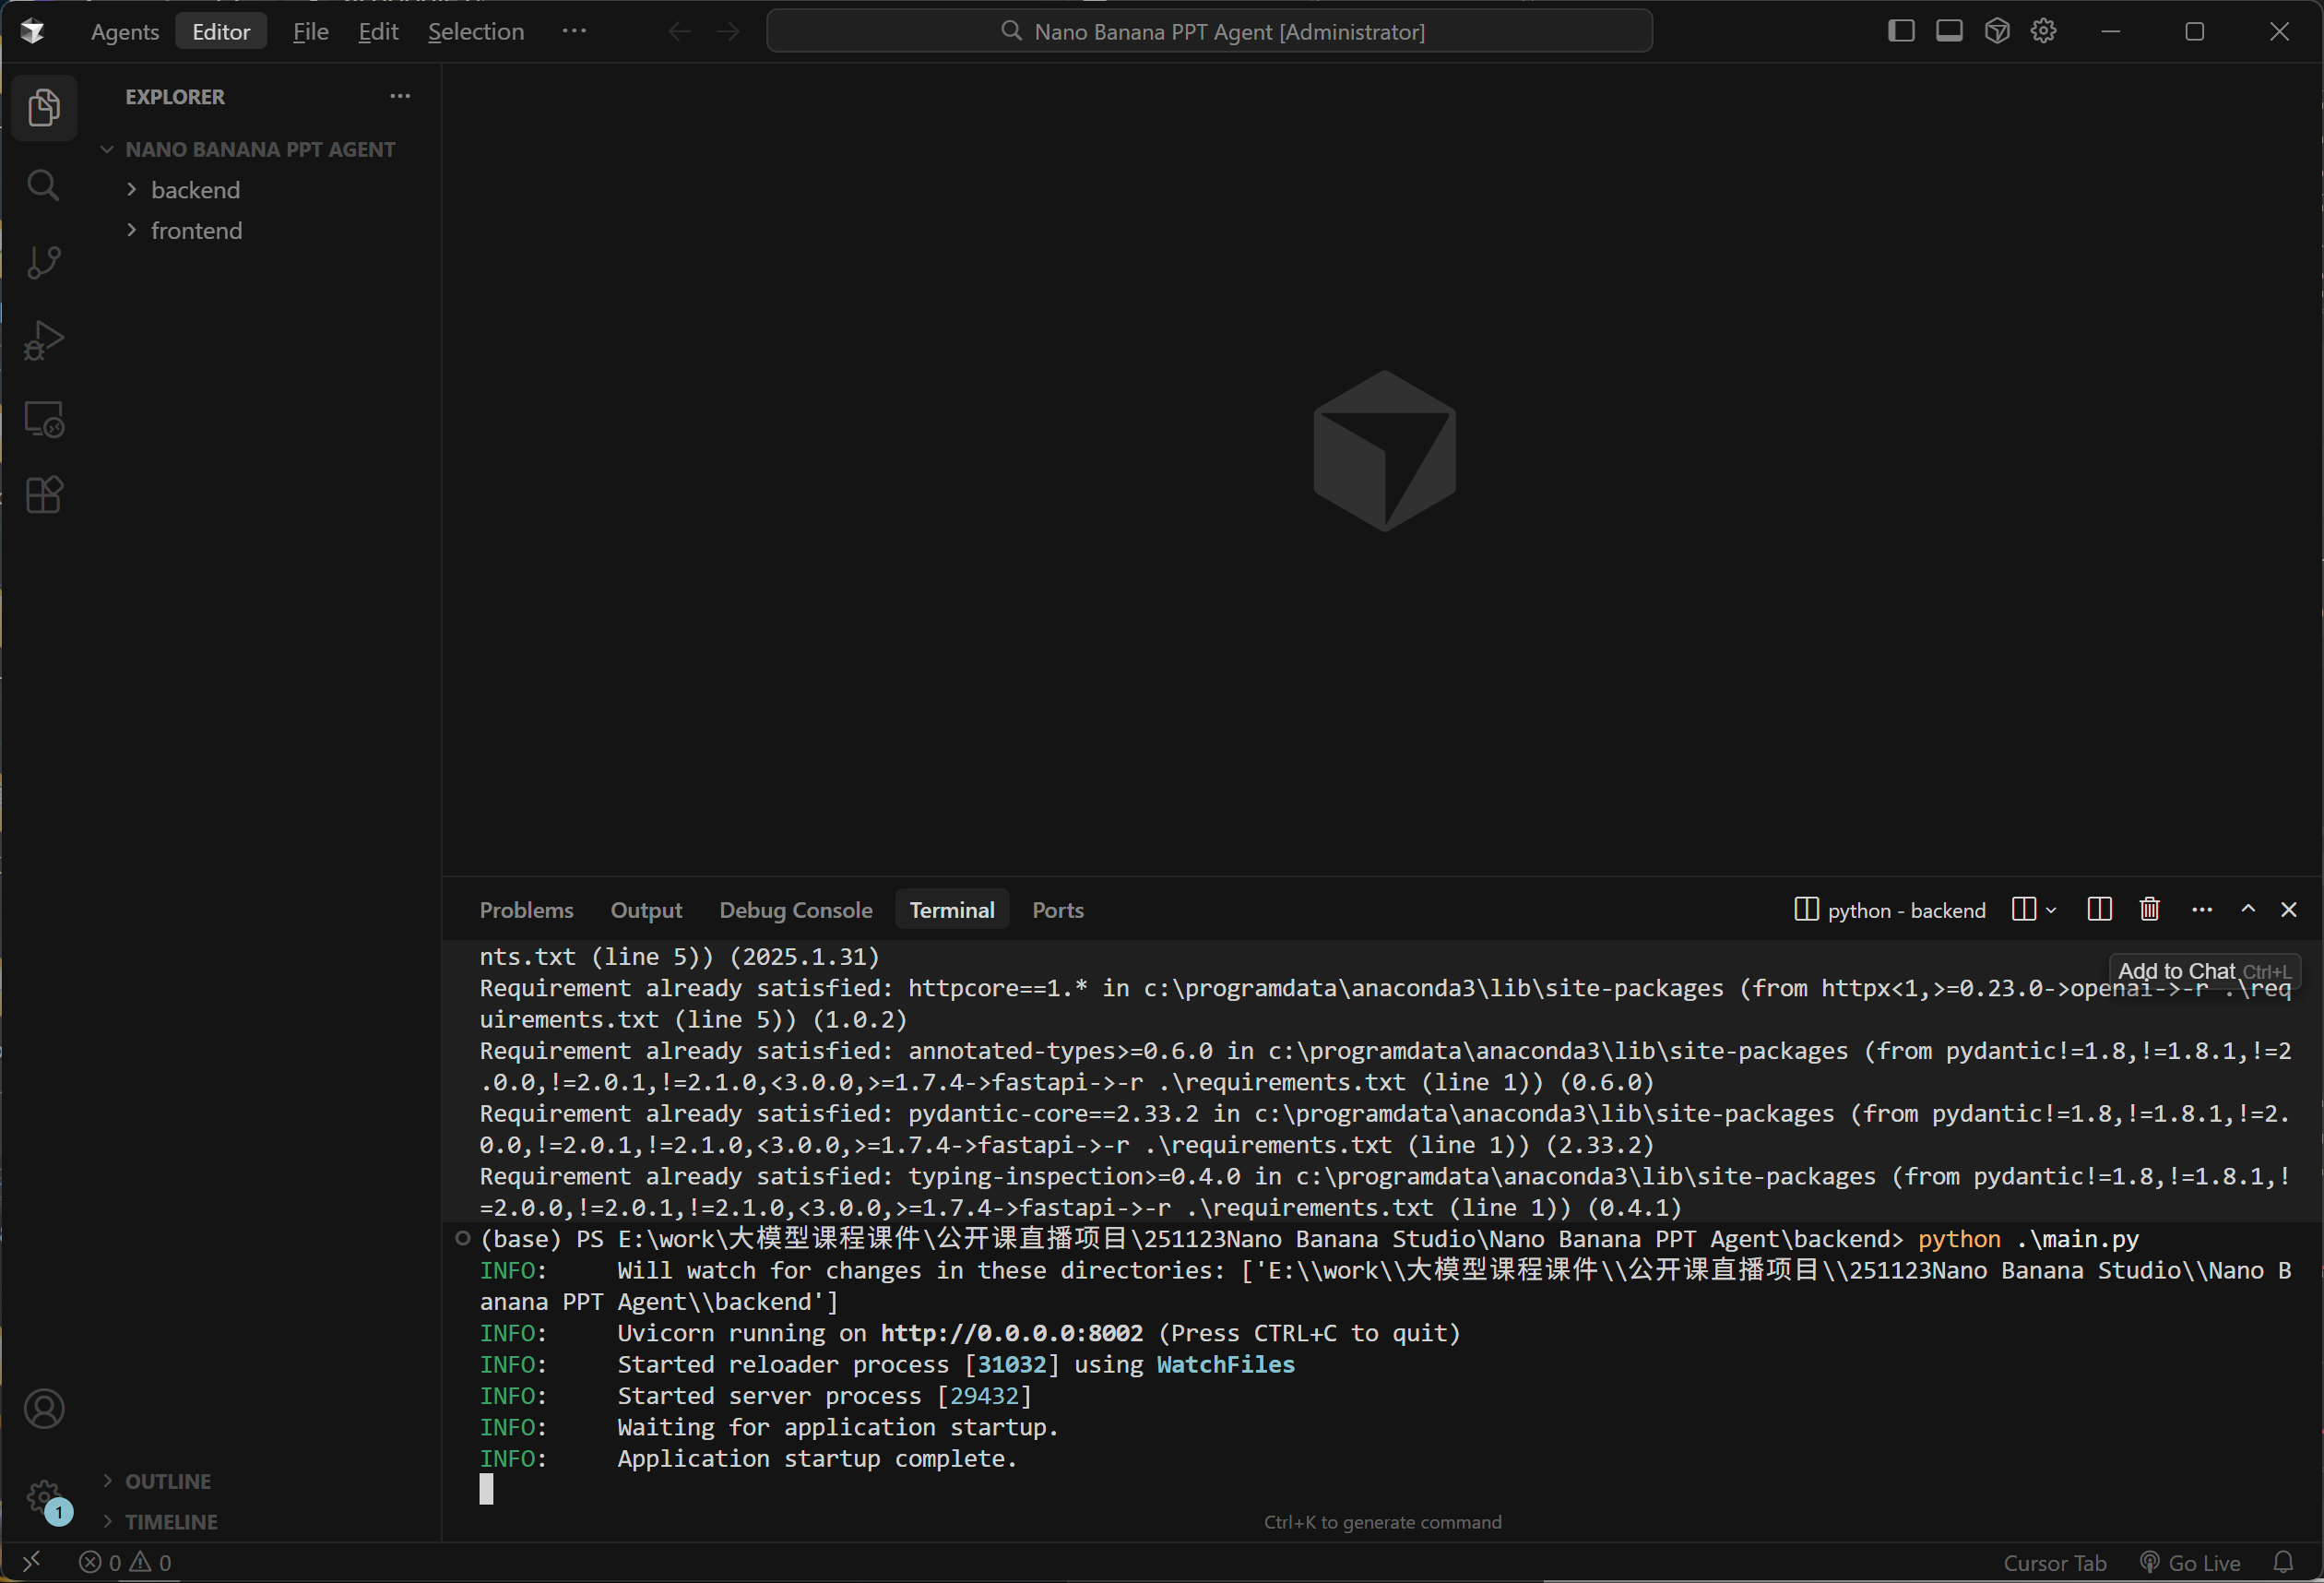This screenshot has width=2324, height=1583.
Task: Switch to the Ports tab
Action: point(1057,909)
